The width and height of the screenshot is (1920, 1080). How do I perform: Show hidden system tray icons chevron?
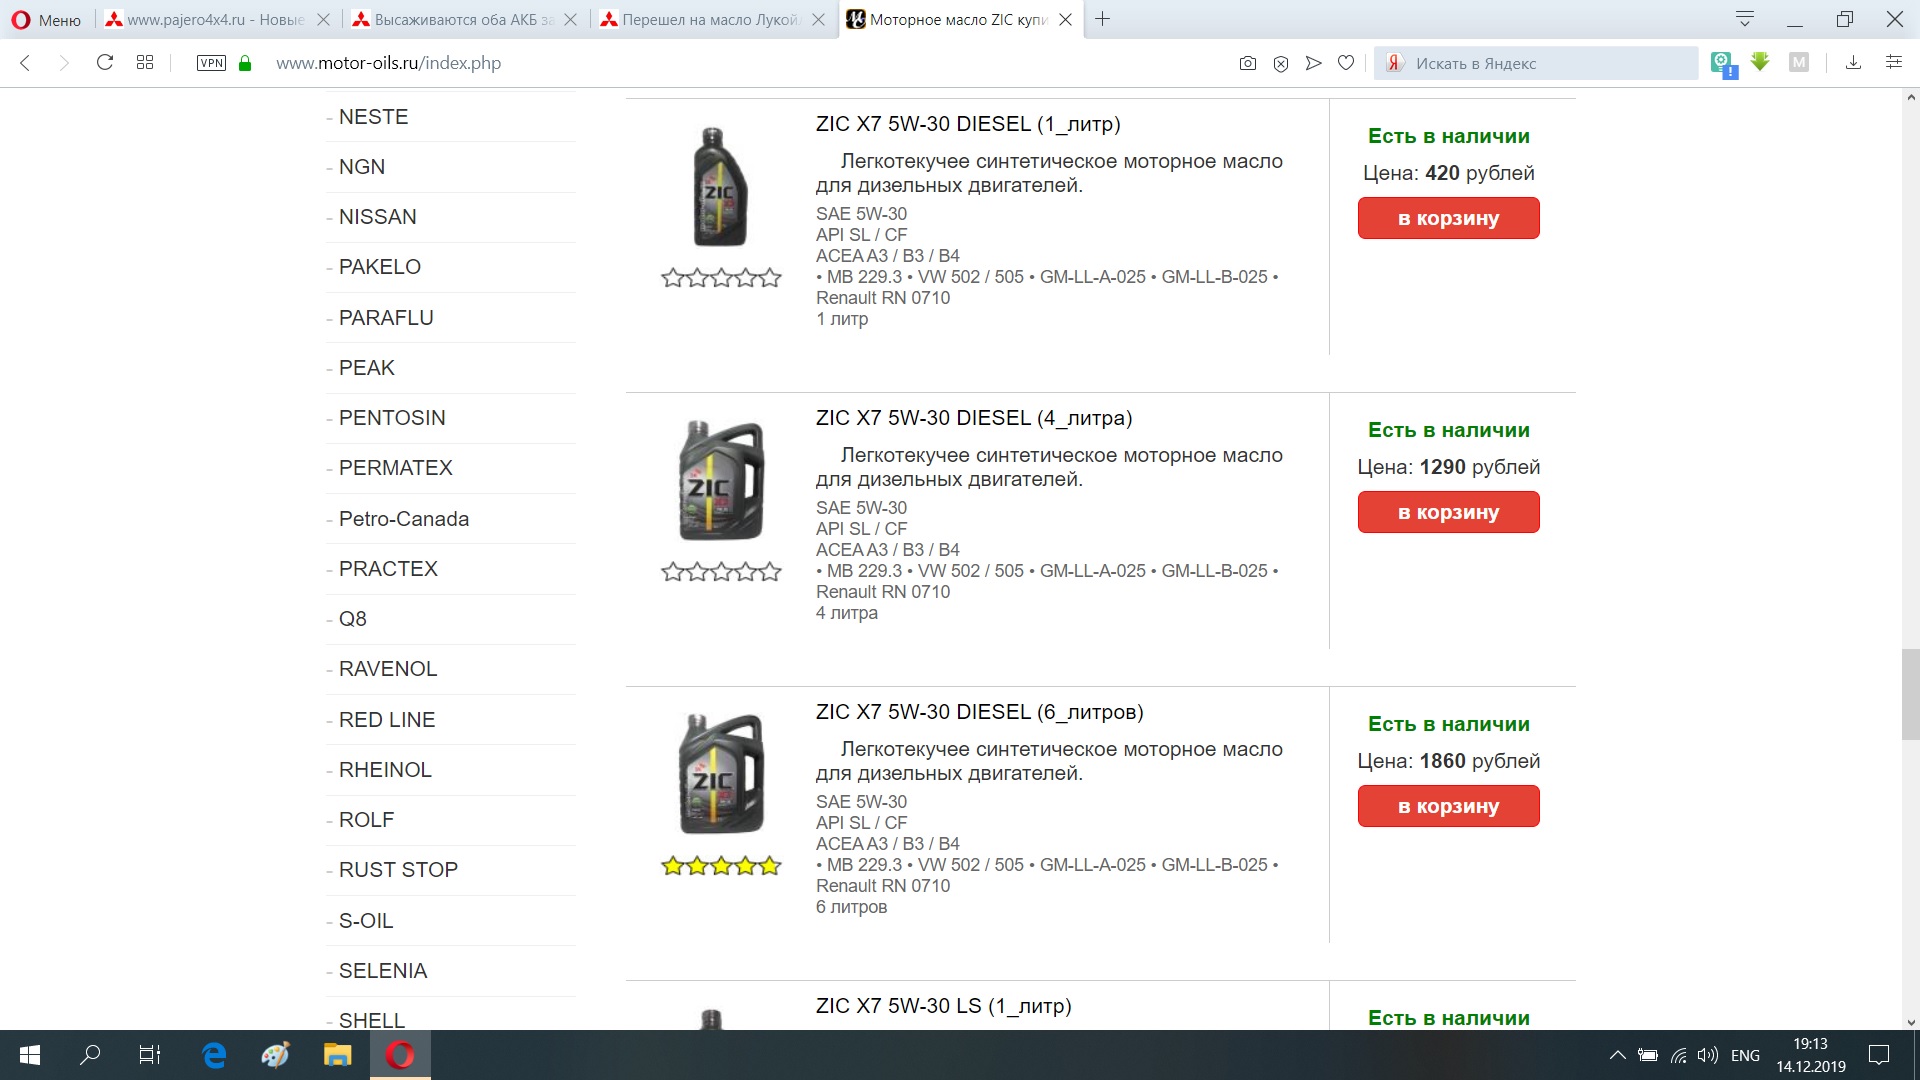pyautogui.click(x=1617, y=1055)
